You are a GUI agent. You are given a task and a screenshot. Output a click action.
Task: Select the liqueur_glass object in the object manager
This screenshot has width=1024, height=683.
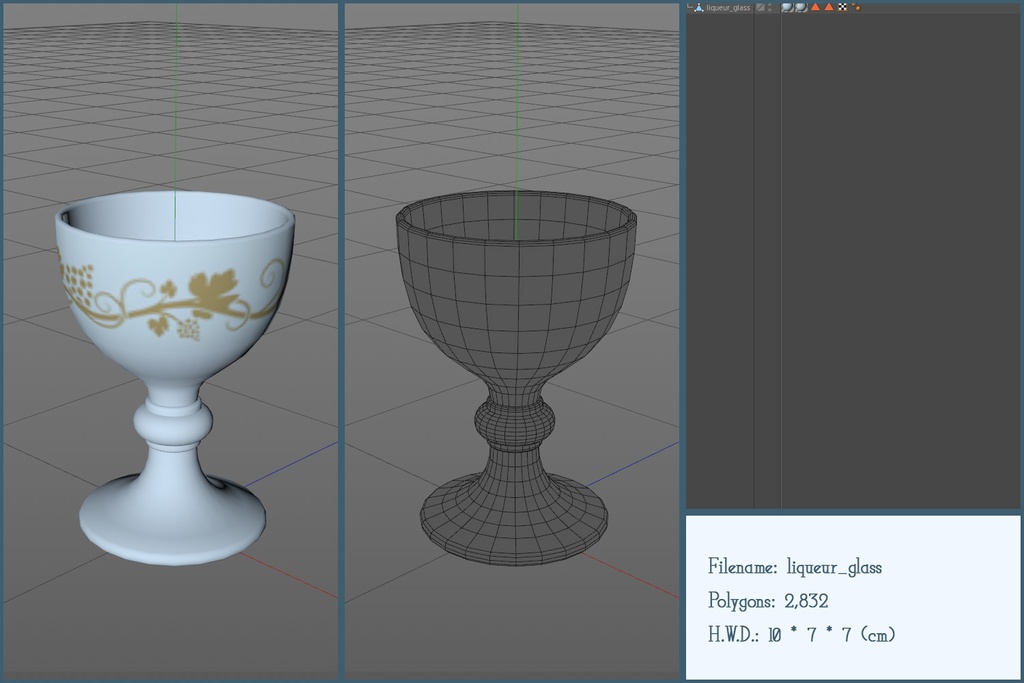point(728,8)
